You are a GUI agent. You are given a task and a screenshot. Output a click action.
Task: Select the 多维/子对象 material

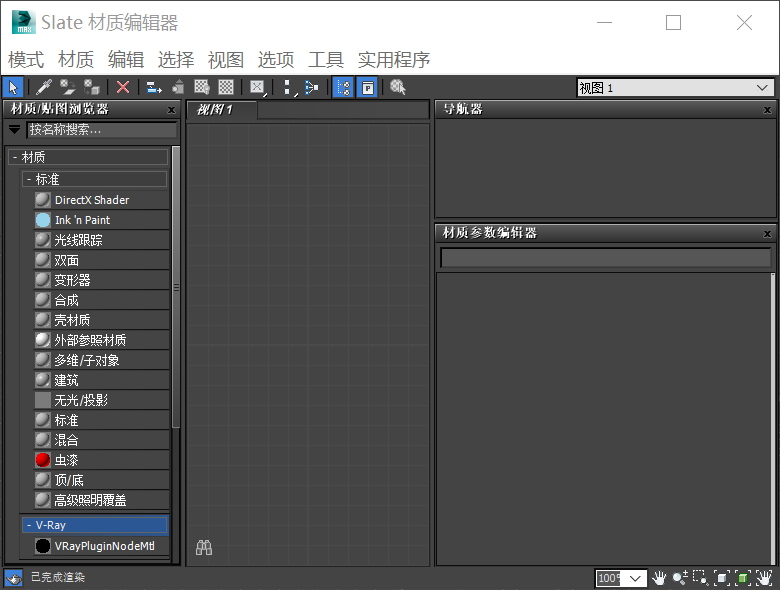coord(101,360)
